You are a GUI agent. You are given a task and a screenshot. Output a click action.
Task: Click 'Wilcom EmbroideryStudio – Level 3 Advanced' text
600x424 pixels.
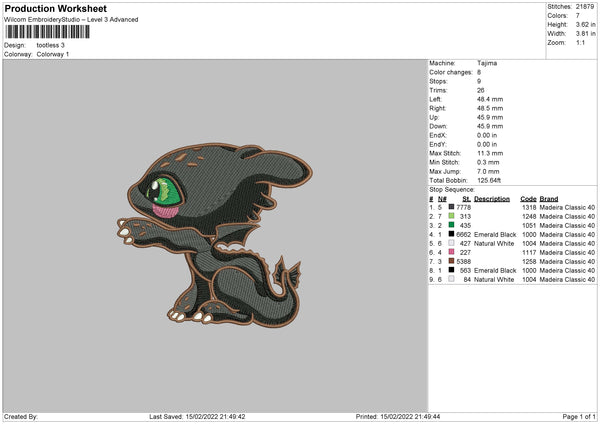[x=71, y=20]
